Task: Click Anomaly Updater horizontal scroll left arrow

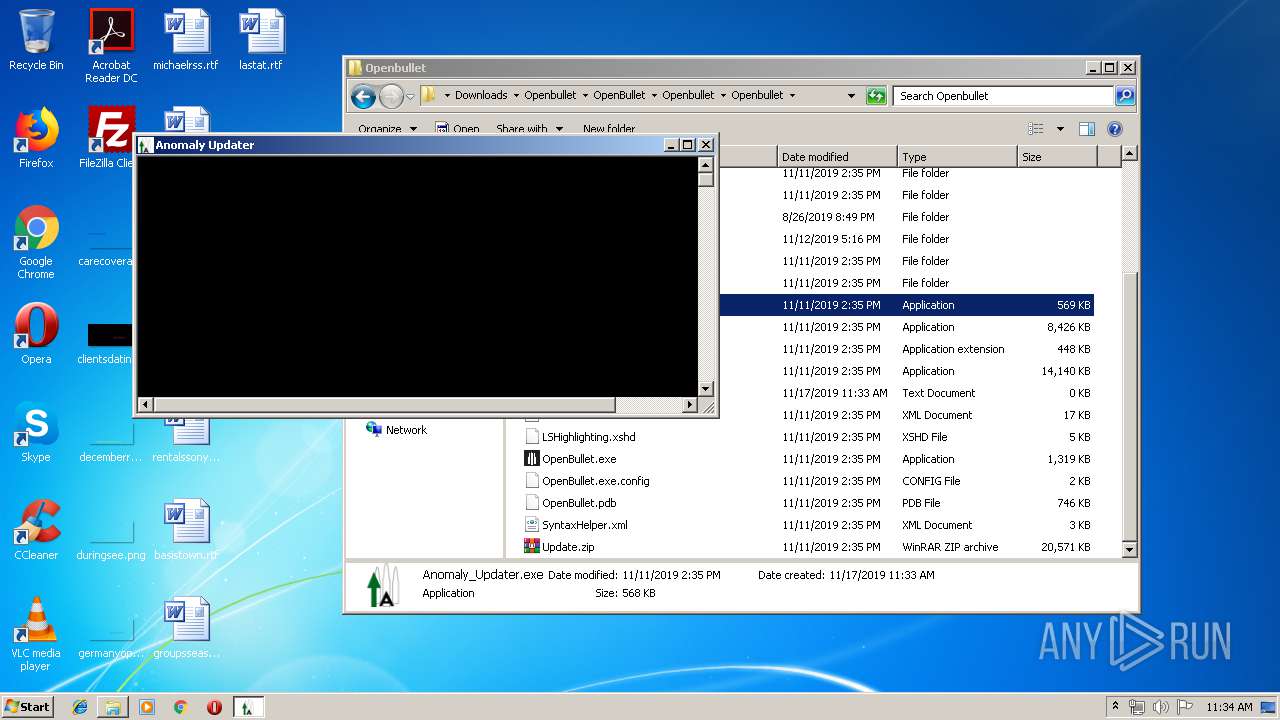Action: [145, 405]
